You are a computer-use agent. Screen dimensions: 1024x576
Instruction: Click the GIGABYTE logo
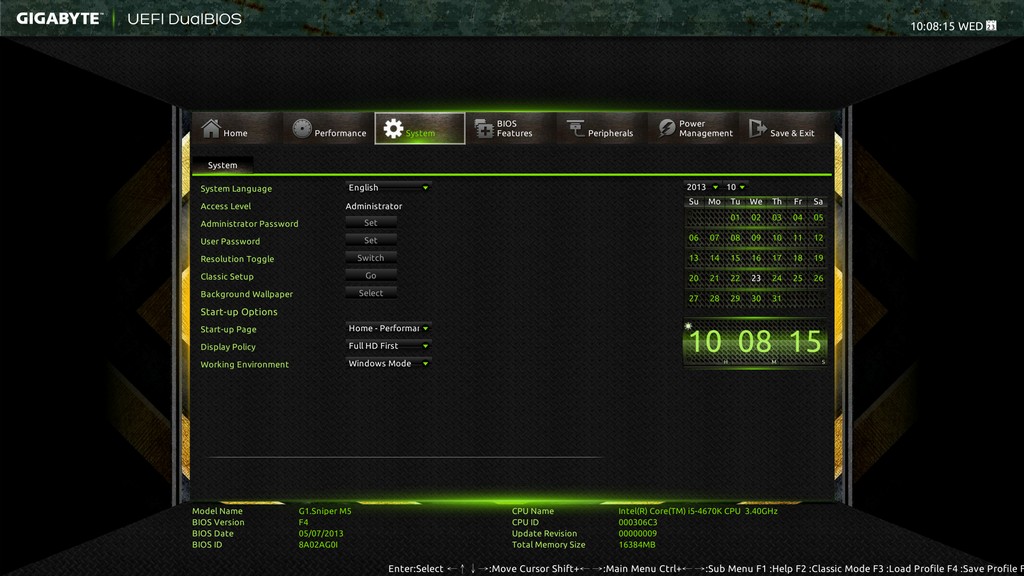pyautogui.click(x=59, y=19)
